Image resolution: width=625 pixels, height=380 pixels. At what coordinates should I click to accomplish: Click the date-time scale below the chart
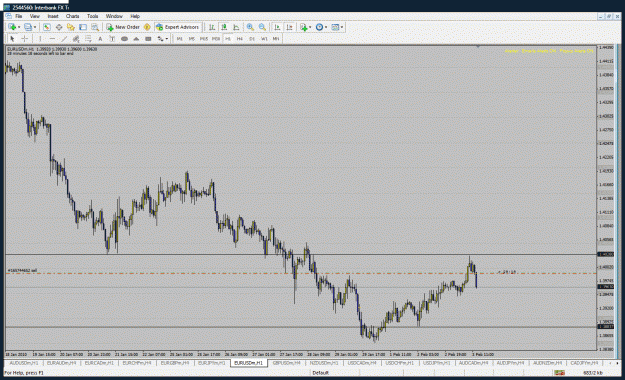tap(301, 354)
